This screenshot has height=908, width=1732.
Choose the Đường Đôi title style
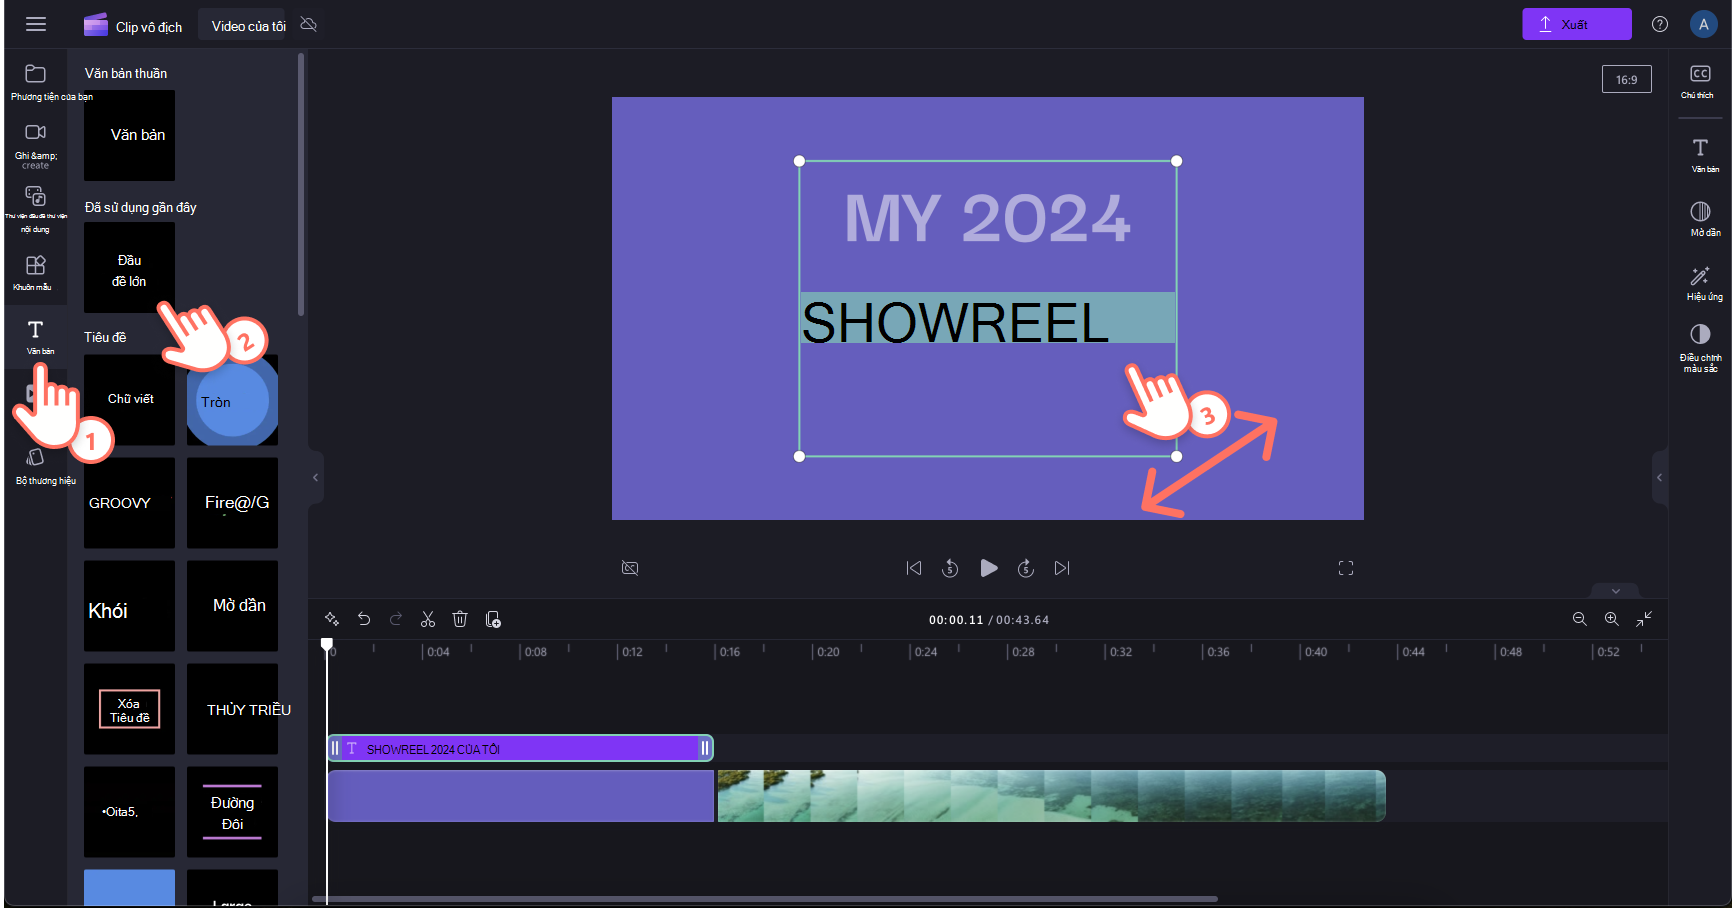pos(232,812)
